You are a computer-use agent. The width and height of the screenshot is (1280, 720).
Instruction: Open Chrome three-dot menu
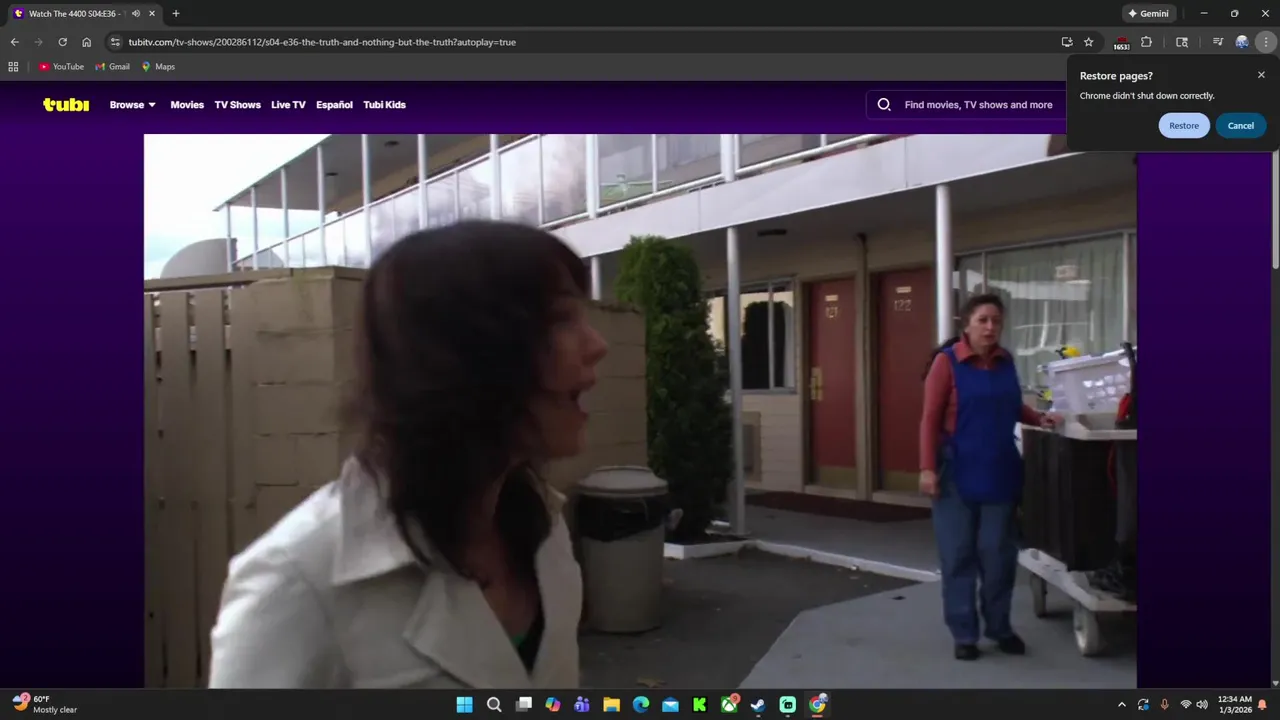point(1266,42)
